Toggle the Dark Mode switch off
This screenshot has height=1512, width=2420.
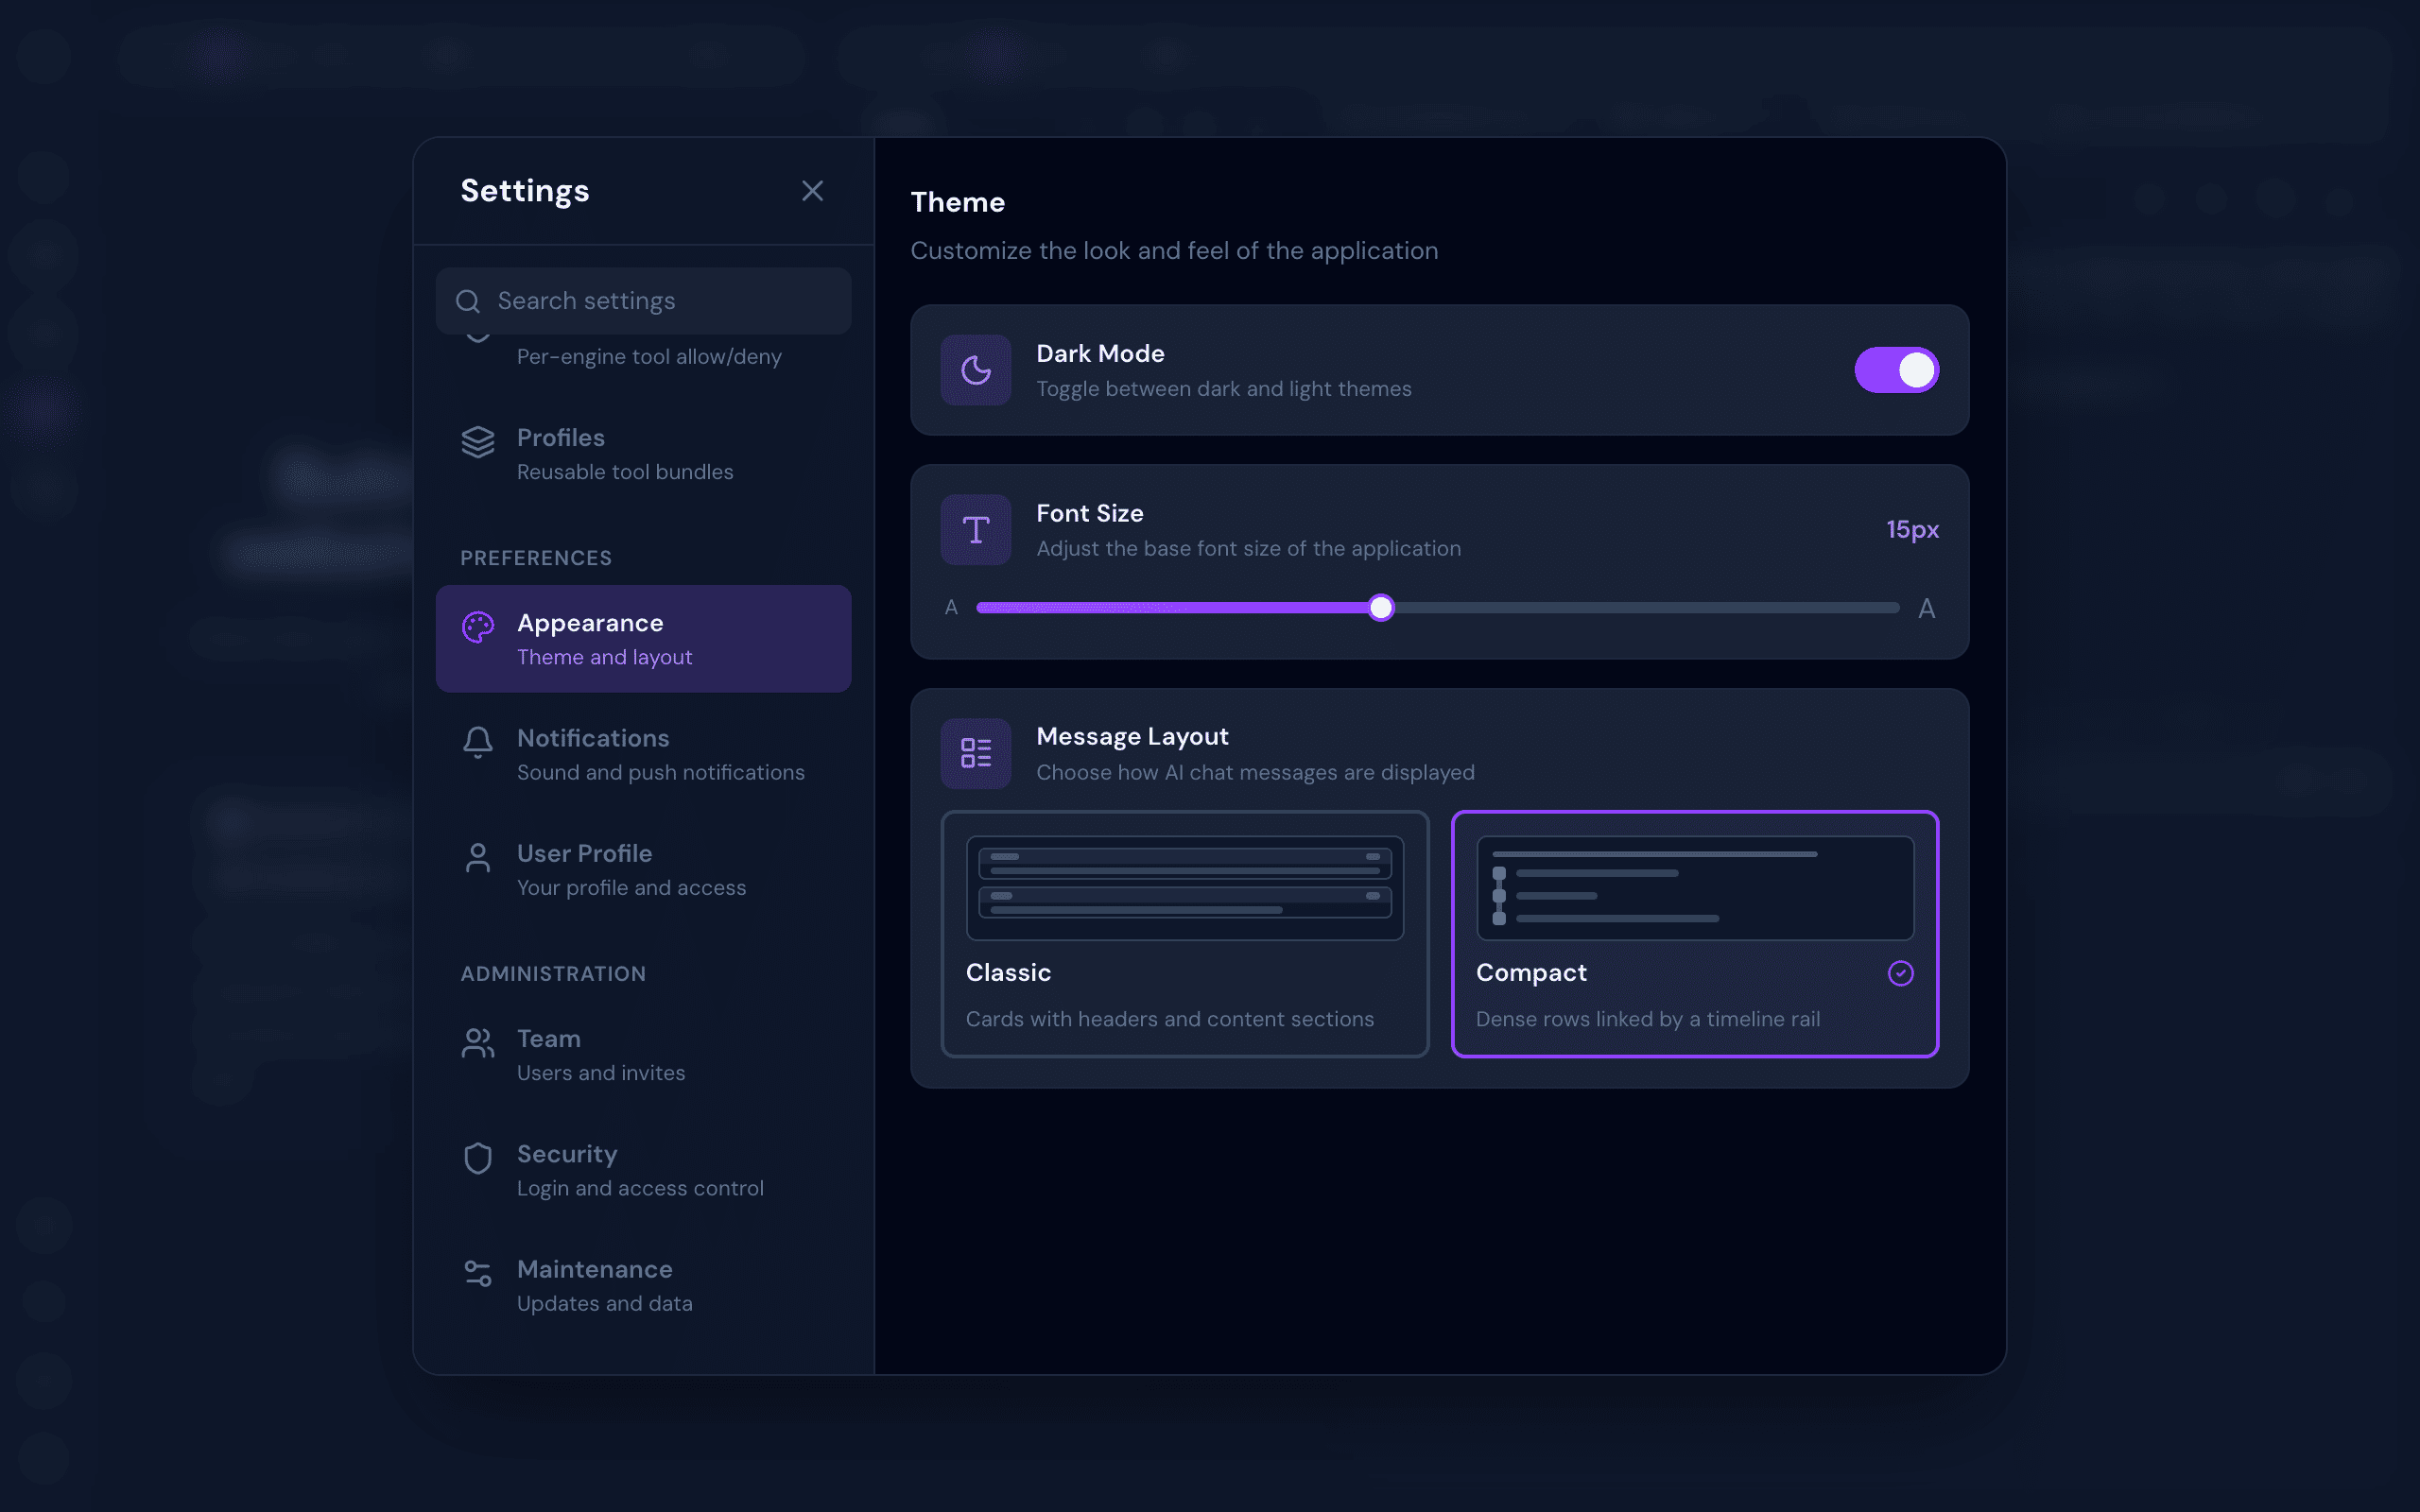pyautogui.click(x=1896, y=370)
